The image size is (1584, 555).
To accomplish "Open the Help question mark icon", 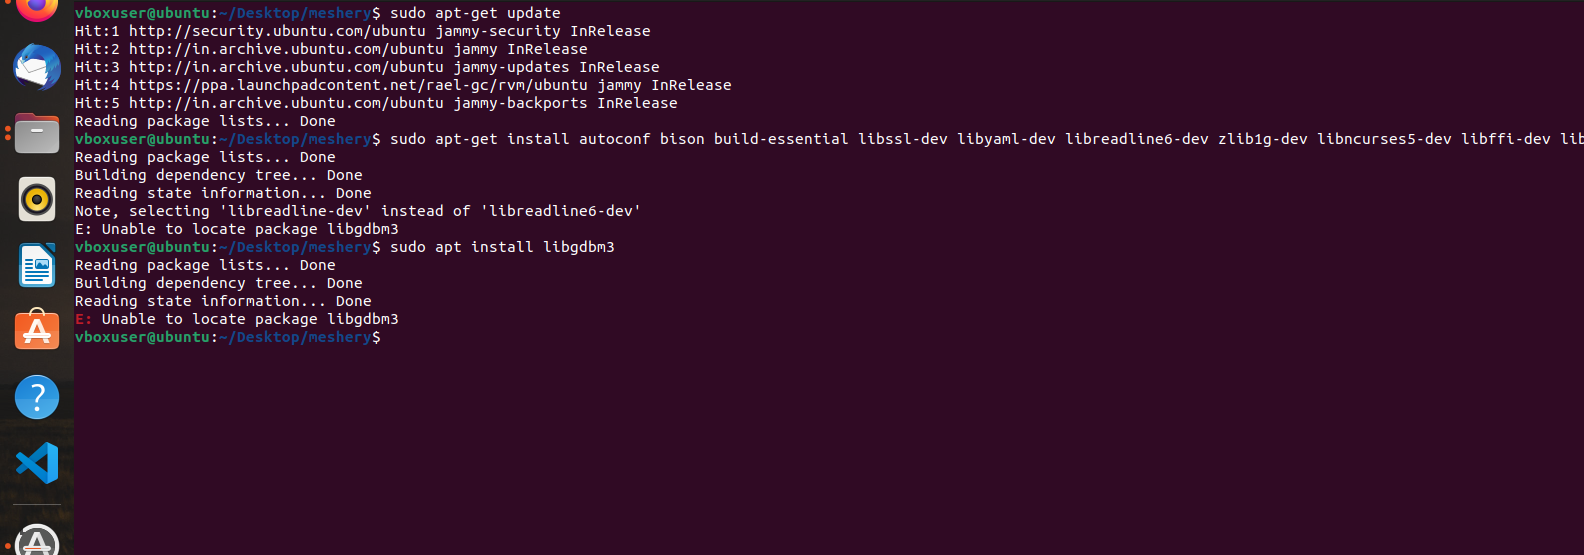I will coord(37,397).
